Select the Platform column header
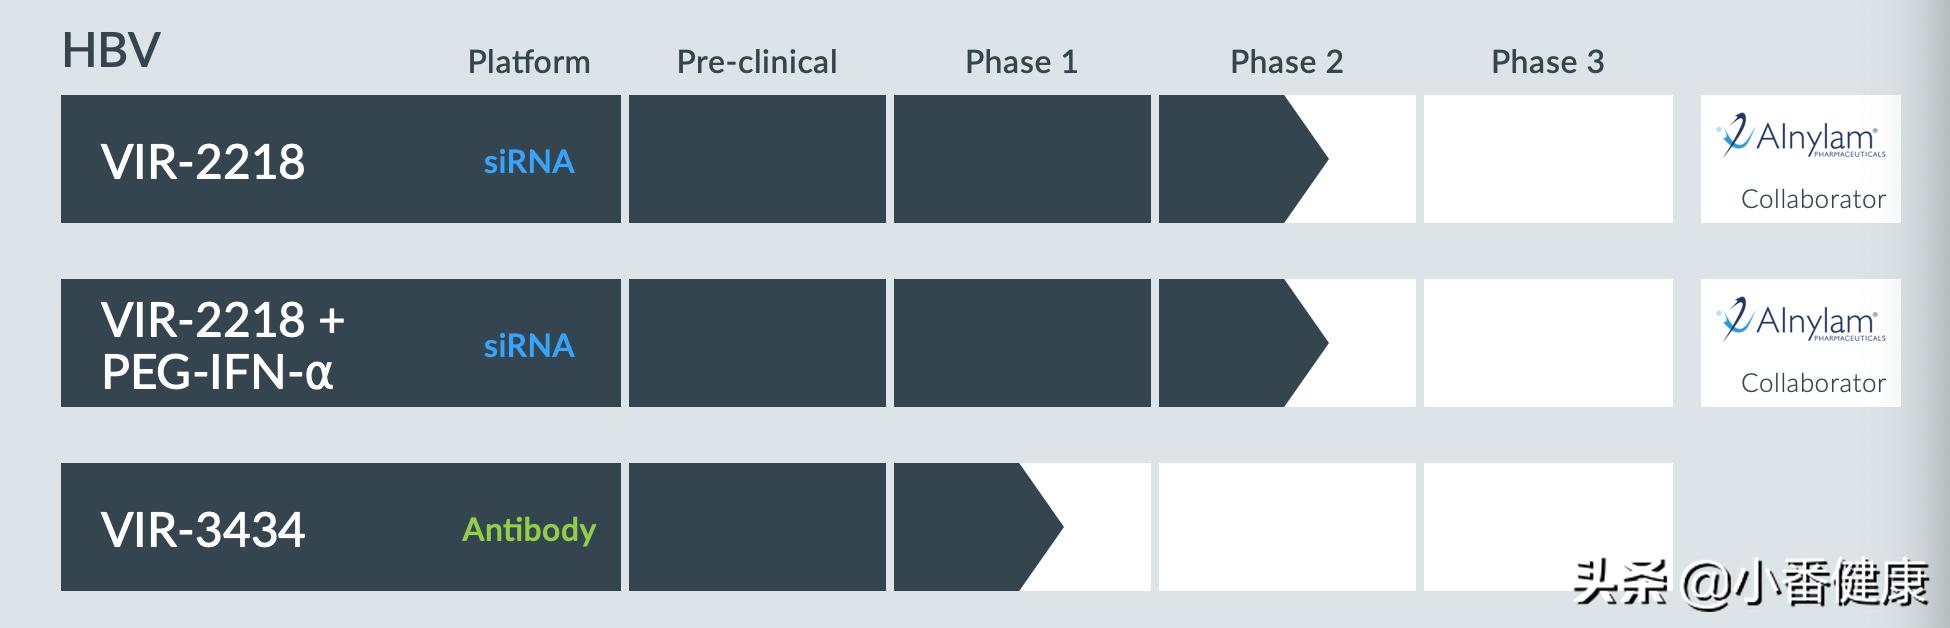 point(529,62)
